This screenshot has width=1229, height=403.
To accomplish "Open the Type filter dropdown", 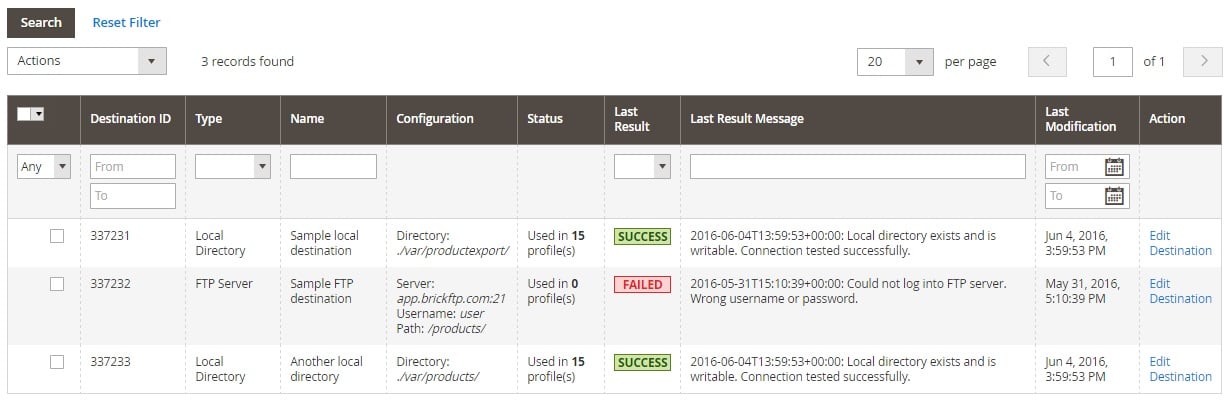I will coord(233,167).
